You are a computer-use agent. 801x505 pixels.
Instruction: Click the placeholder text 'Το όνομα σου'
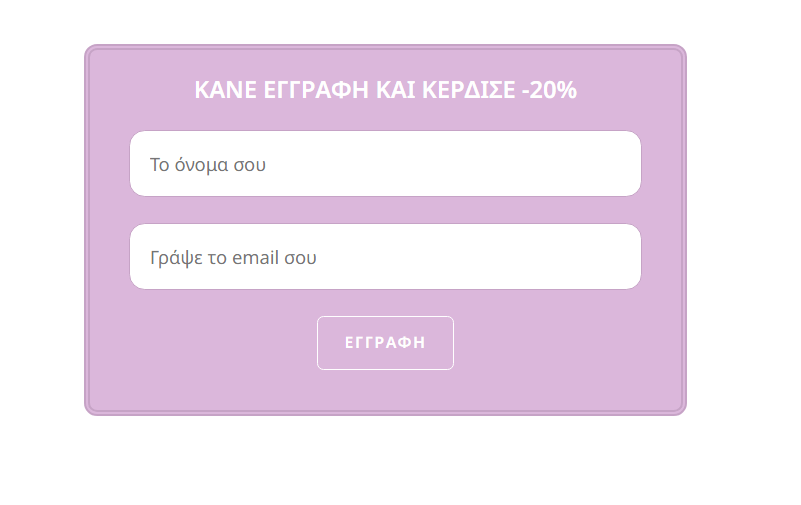(x=208, y=164)
